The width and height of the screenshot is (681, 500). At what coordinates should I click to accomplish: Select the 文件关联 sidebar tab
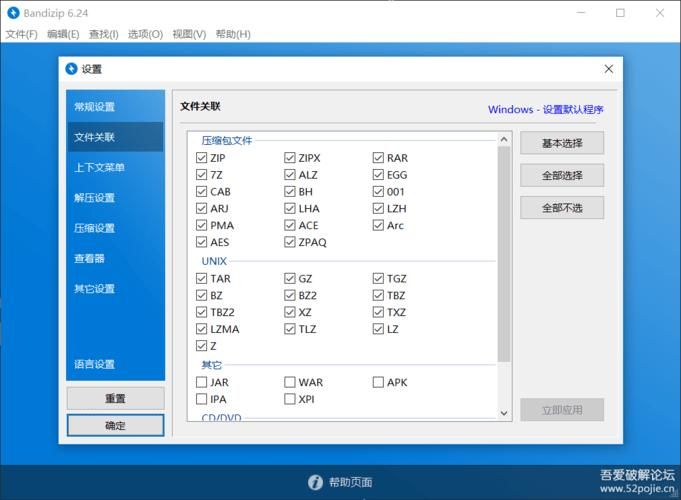(x=116, y=137)
